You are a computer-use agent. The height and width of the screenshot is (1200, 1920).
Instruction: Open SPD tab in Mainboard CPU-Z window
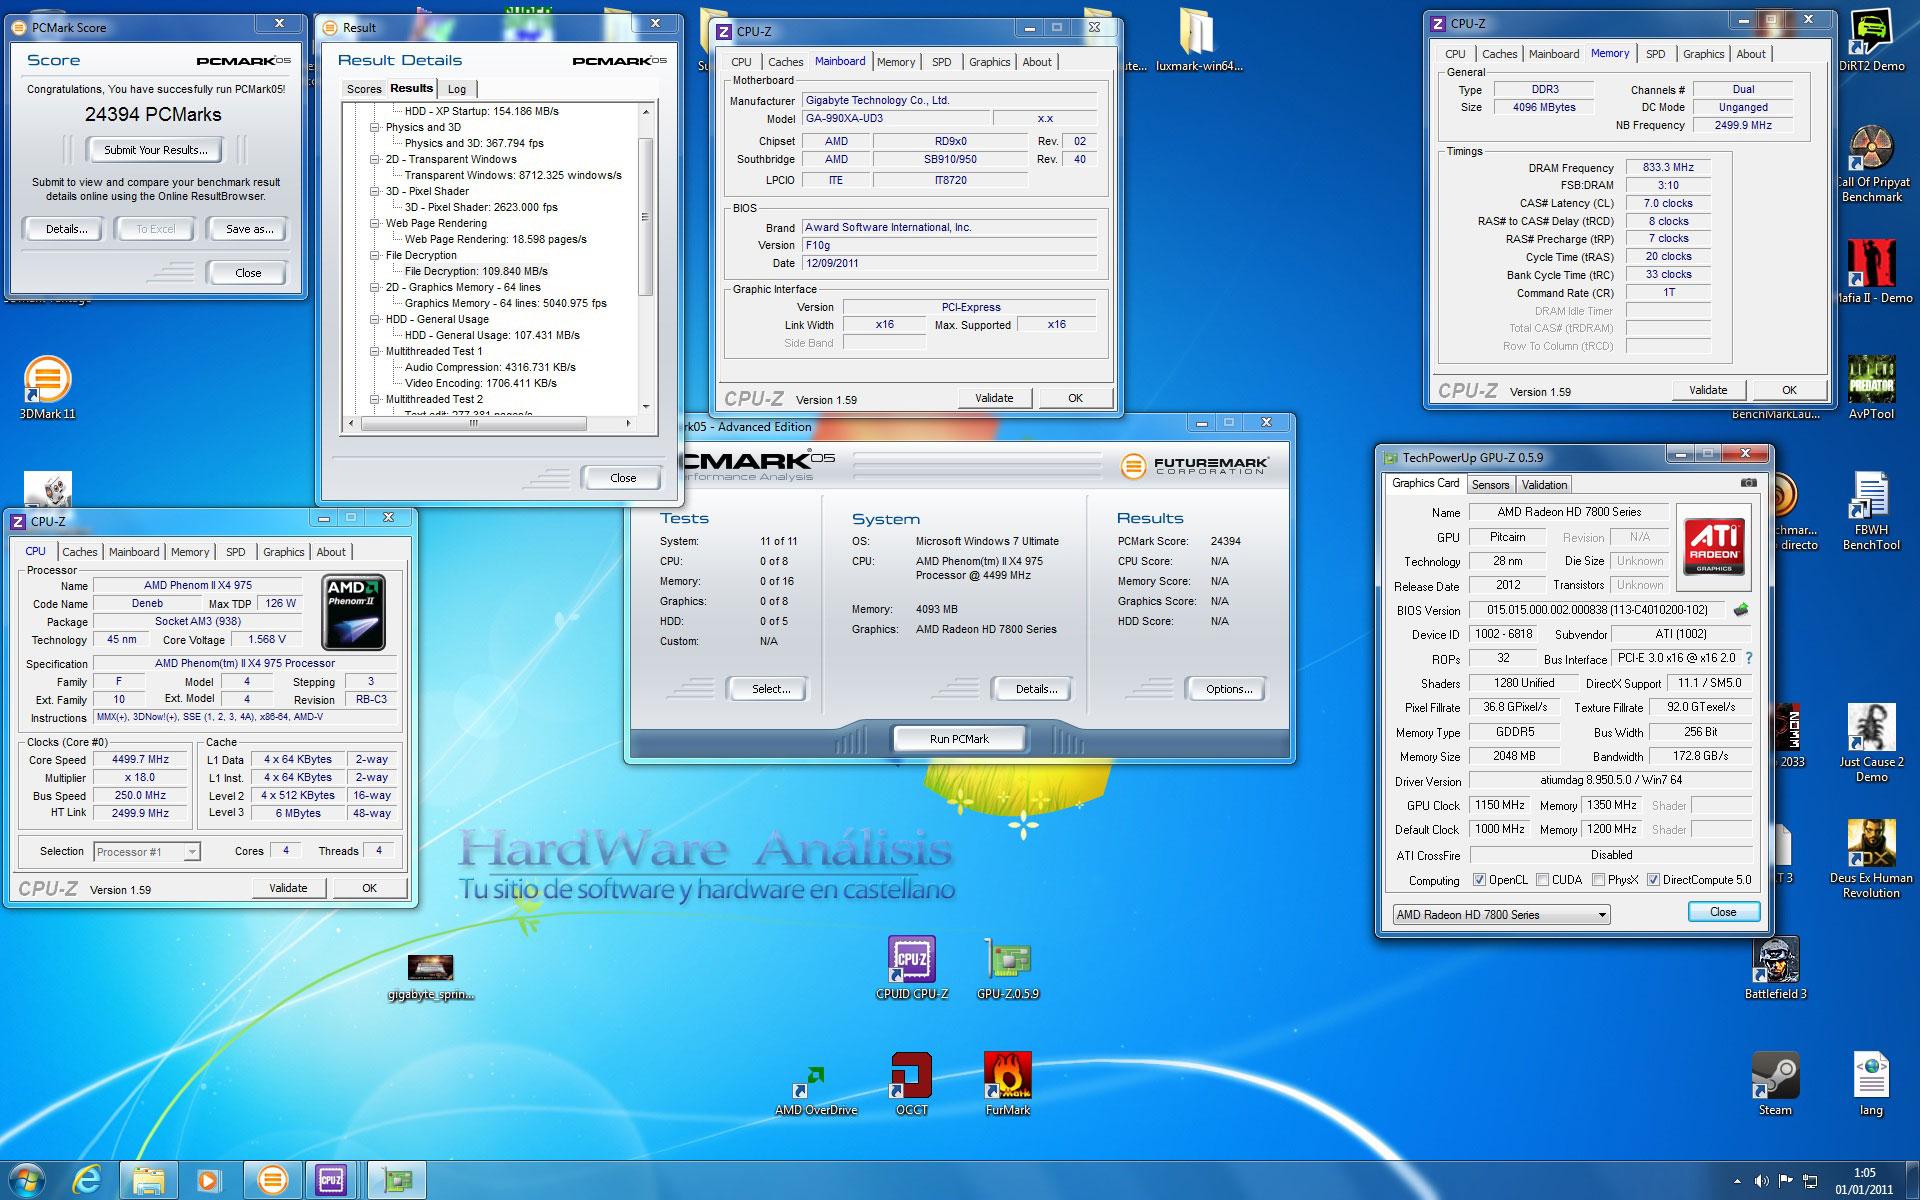(941, 62)
